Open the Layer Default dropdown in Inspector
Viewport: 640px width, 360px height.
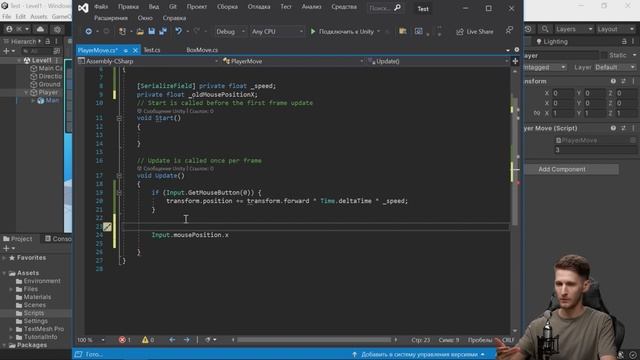click(615, 67)
